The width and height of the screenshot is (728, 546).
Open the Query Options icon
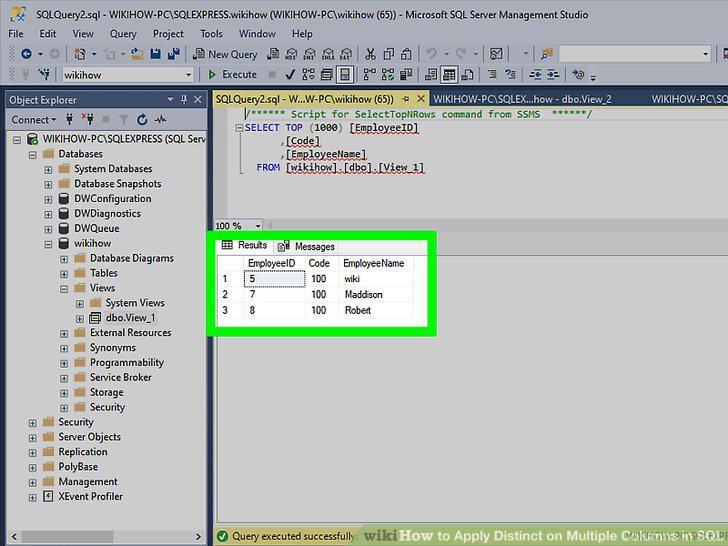coord(326,74)
